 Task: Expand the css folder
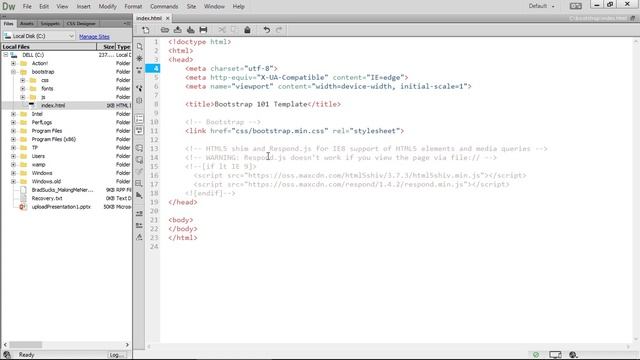(x=23, y=80)
